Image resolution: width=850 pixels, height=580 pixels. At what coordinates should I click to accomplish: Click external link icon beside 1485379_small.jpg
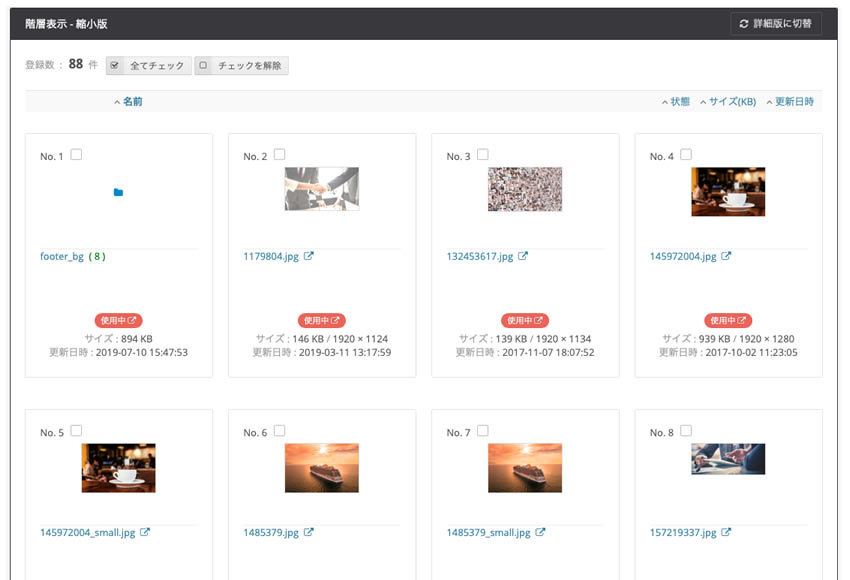tap(540, 532)
